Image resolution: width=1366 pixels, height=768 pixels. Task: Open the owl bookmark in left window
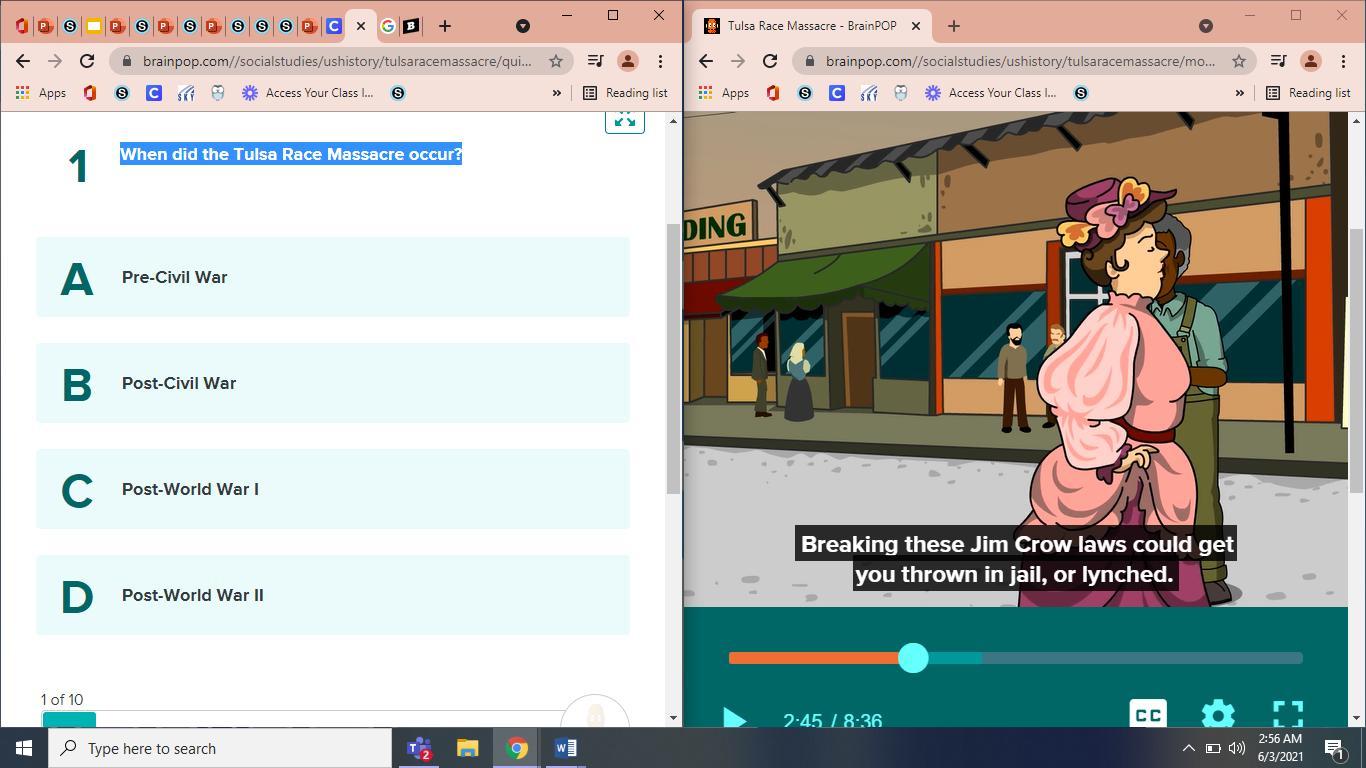(x=218, y=93)
